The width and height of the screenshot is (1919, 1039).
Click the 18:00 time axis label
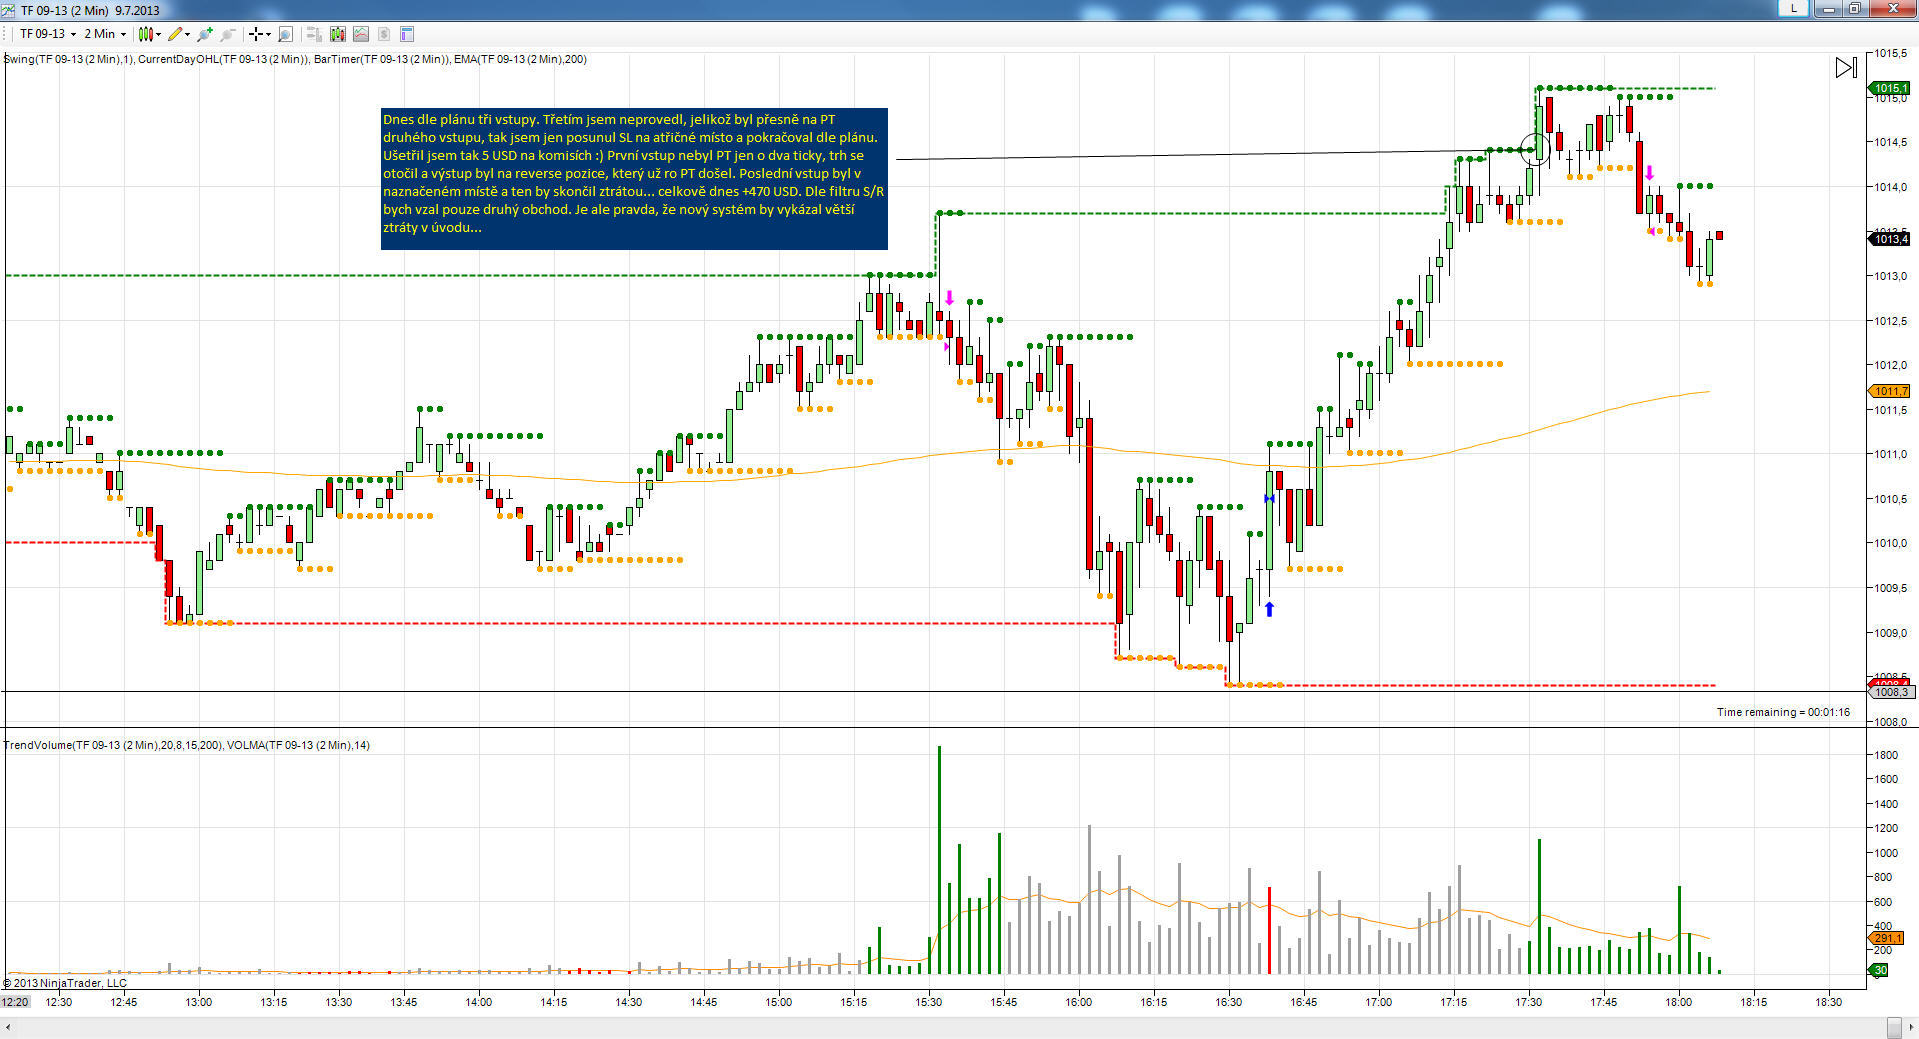pyautogui.click(x=1678, y=1002)
